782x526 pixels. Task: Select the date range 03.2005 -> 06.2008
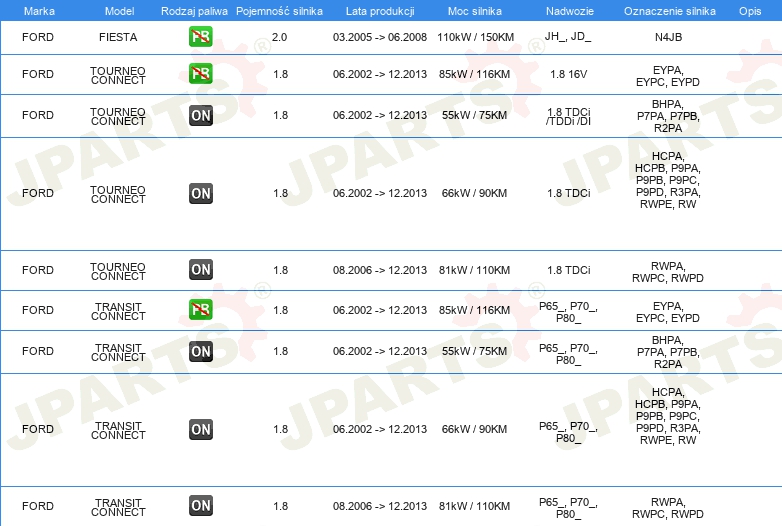click(x=380, y=37)
